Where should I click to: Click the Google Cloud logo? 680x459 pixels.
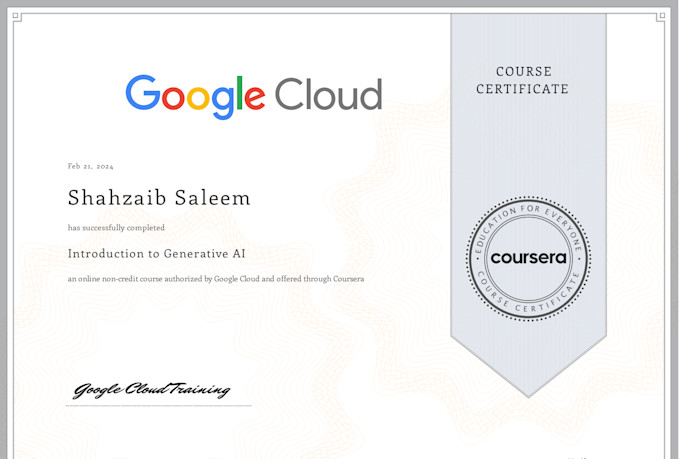point(254,96)
